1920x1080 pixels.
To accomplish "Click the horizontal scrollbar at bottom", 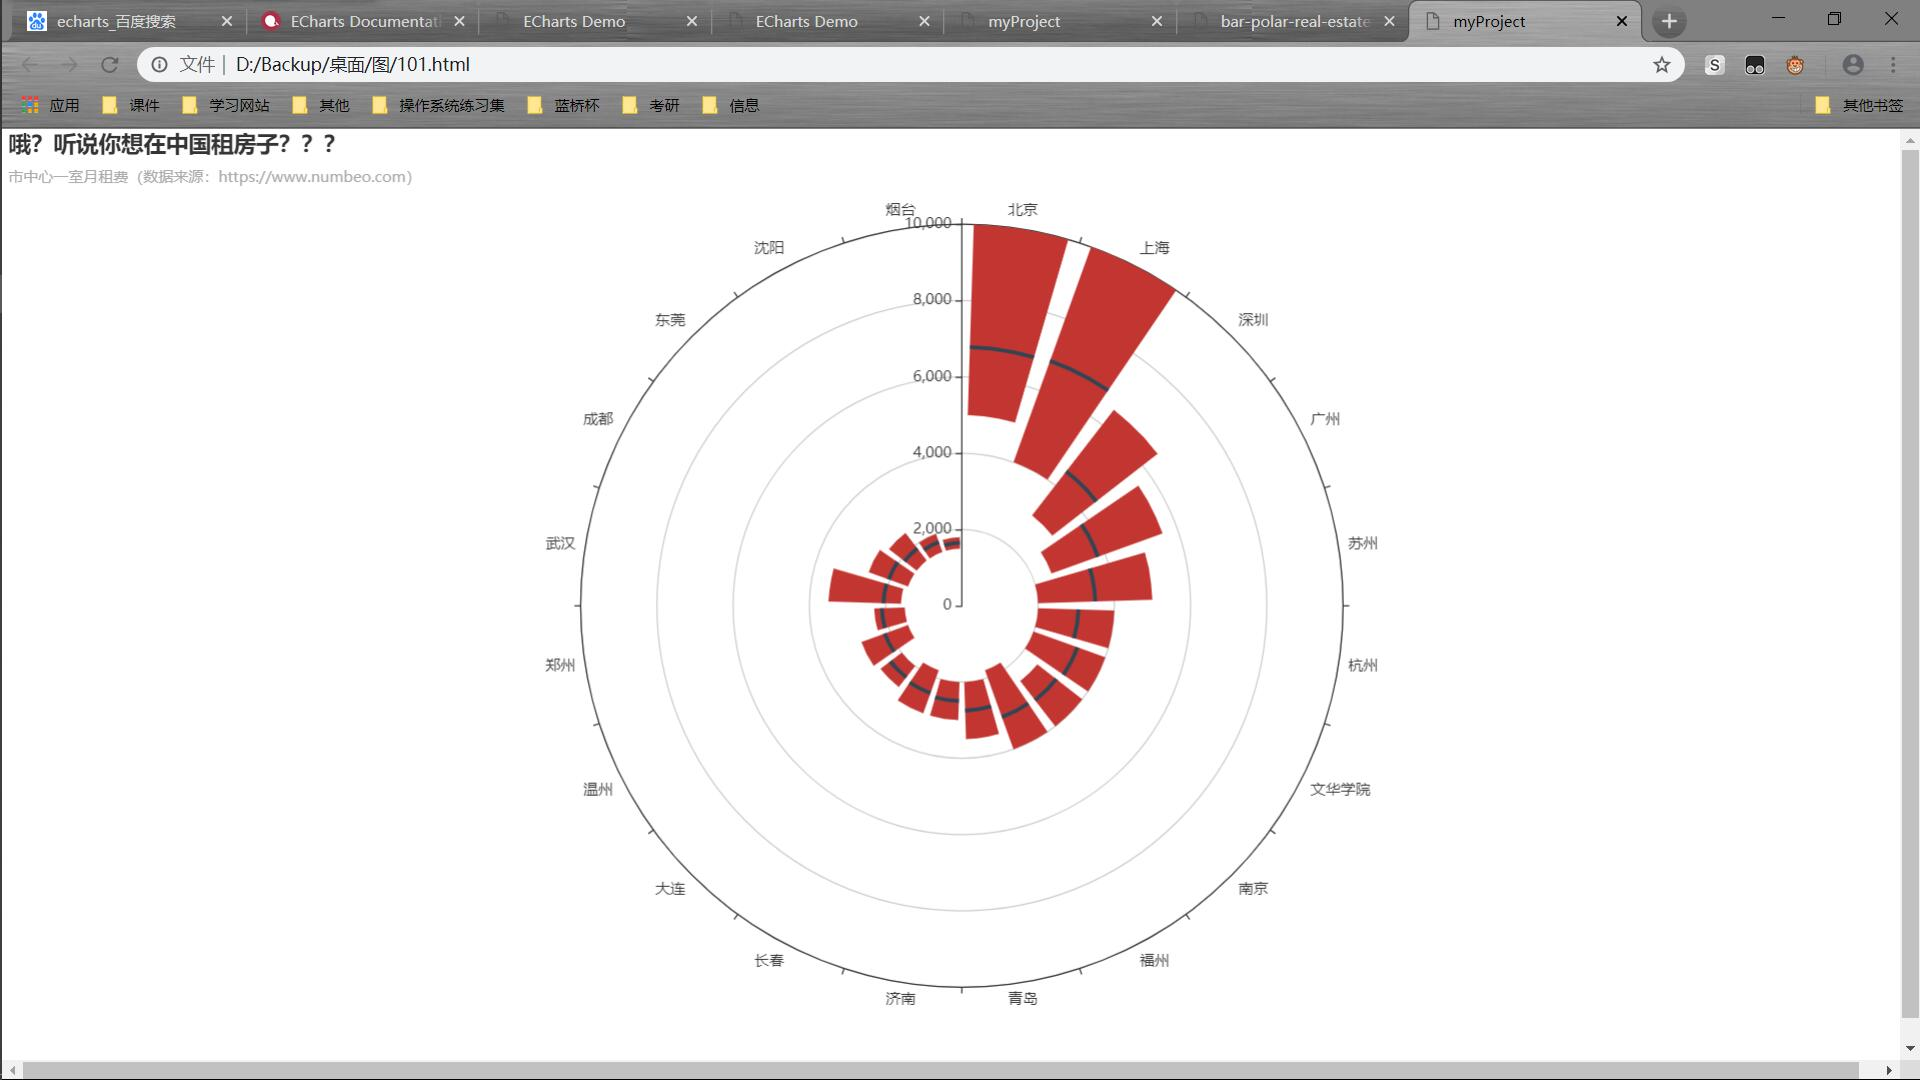I will point(940,1070).
